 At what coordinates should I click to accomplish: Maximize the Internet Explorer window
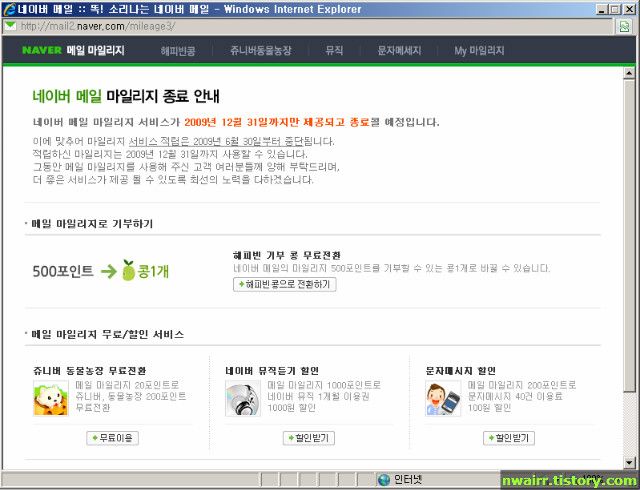point(614,9)
